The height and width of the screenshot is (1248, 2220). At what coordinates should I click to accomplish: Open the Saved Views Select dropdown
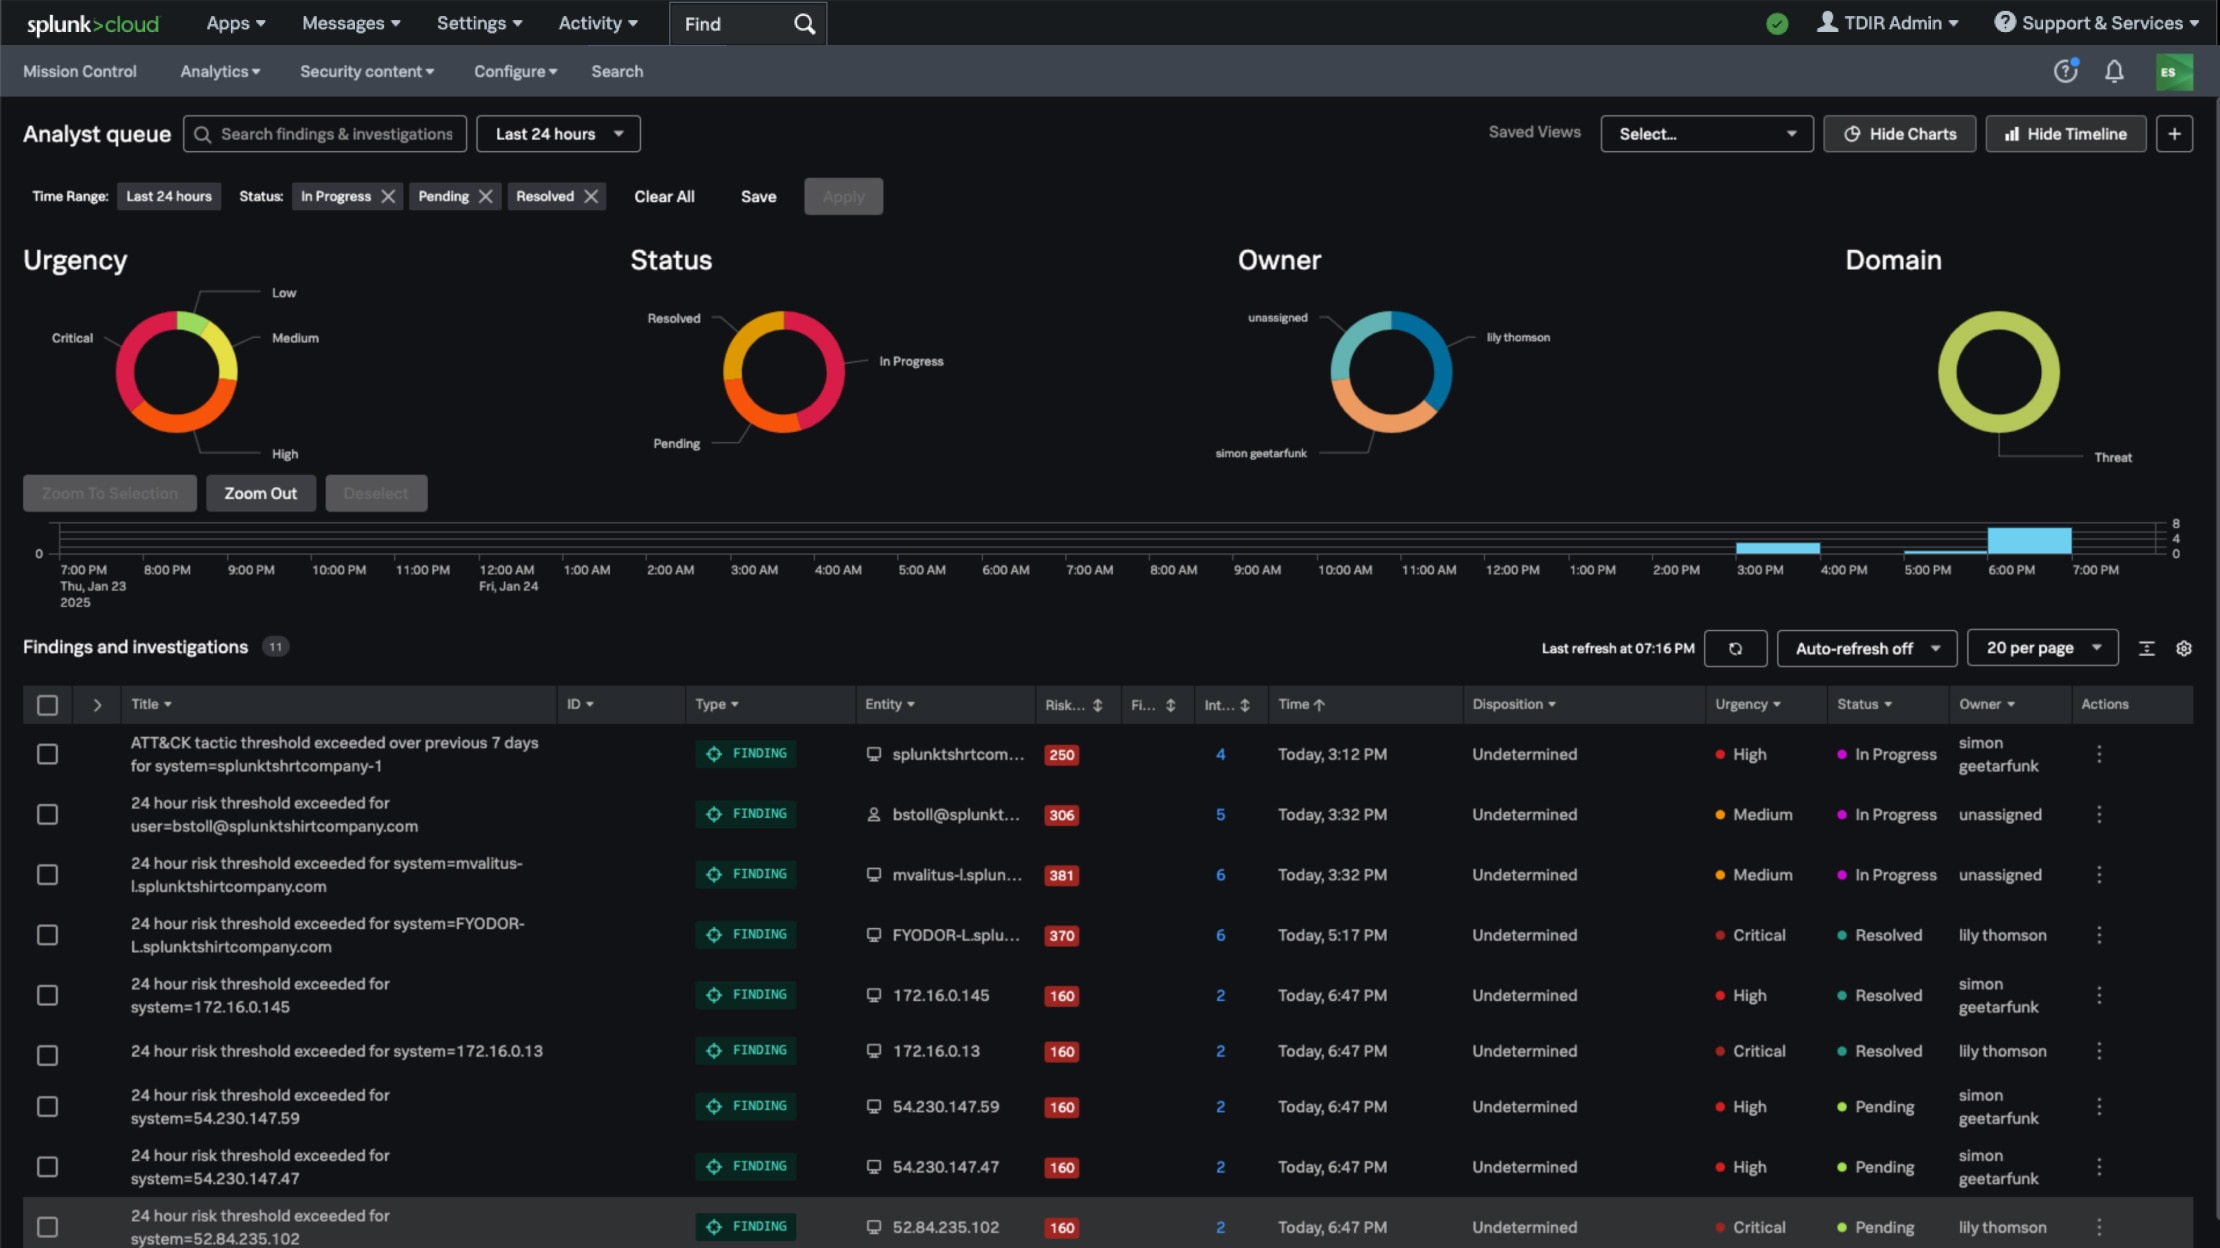pos(1705,133)
